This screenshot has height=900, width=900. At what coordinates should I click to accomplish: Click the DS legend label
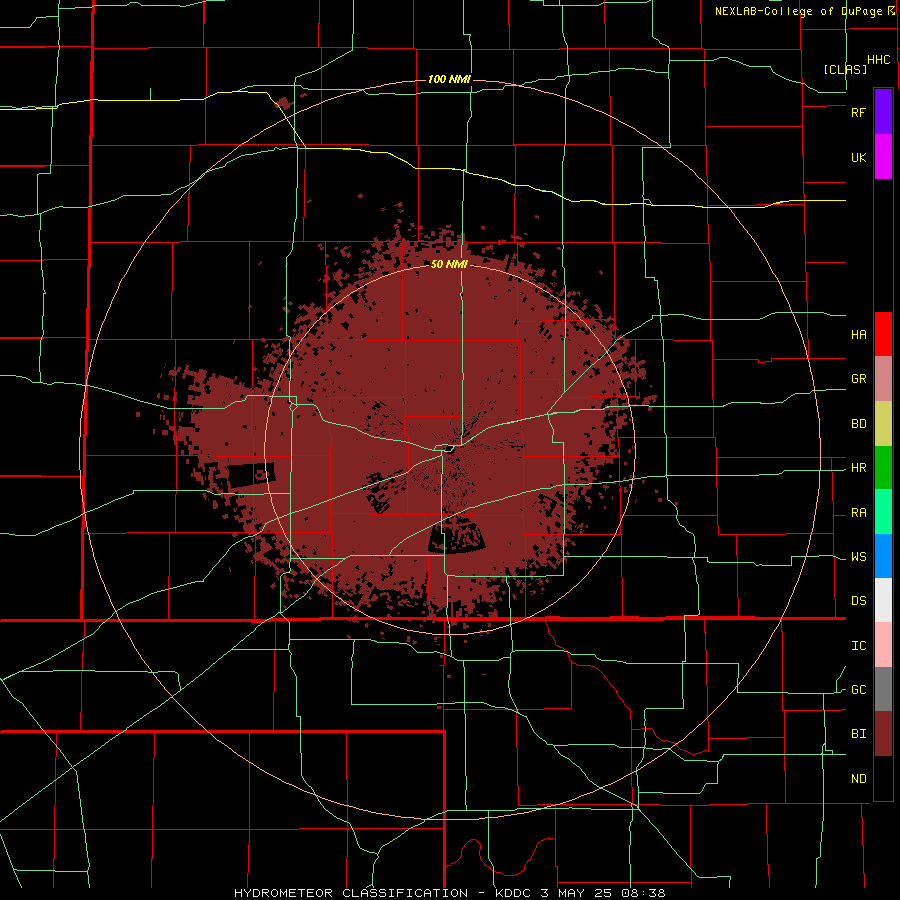pyautogui.click(x=858, y=601)
